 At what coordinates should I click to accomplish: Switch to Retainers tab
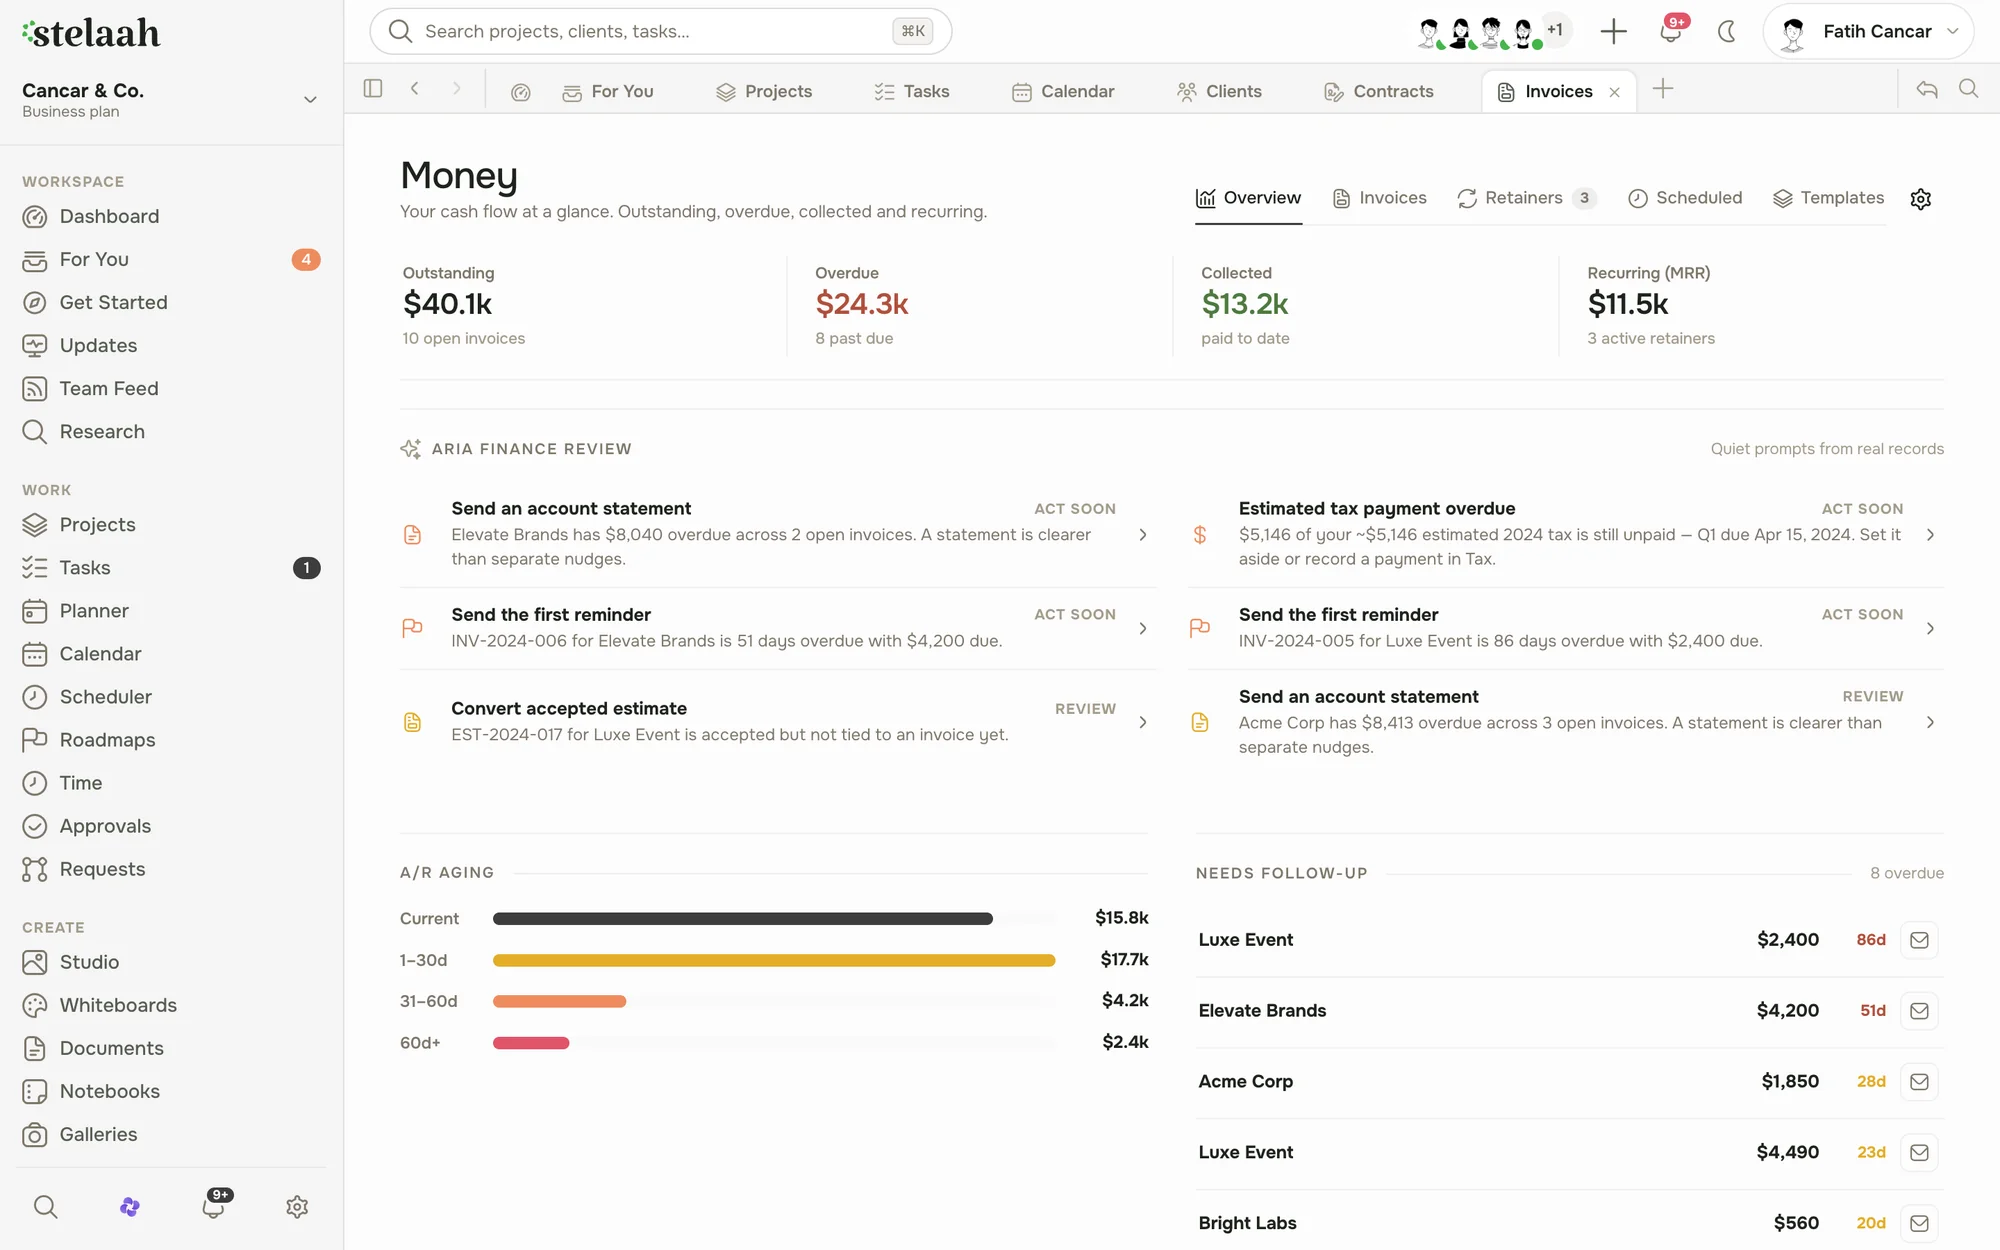coord(1526,198)
